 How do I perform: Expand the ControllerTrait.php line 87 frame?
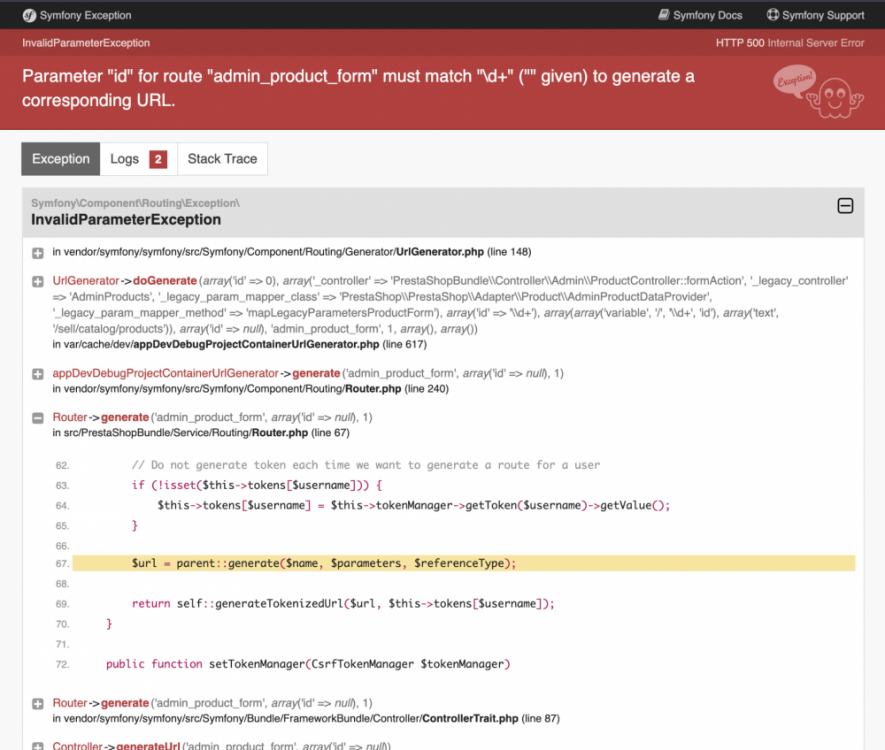coord(37,703)
